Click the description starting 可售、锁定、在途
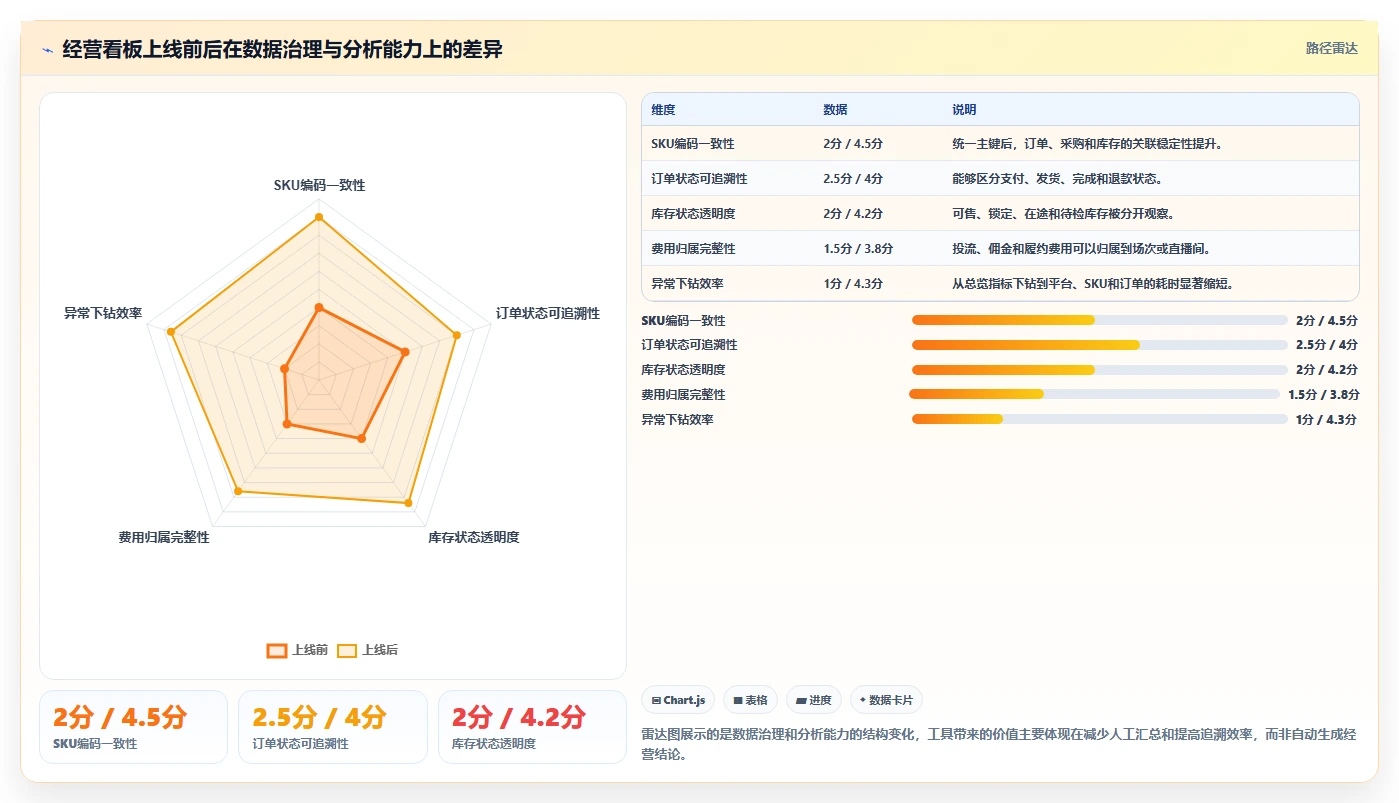Viewport: 1399px width, 803px height. 1063,214
